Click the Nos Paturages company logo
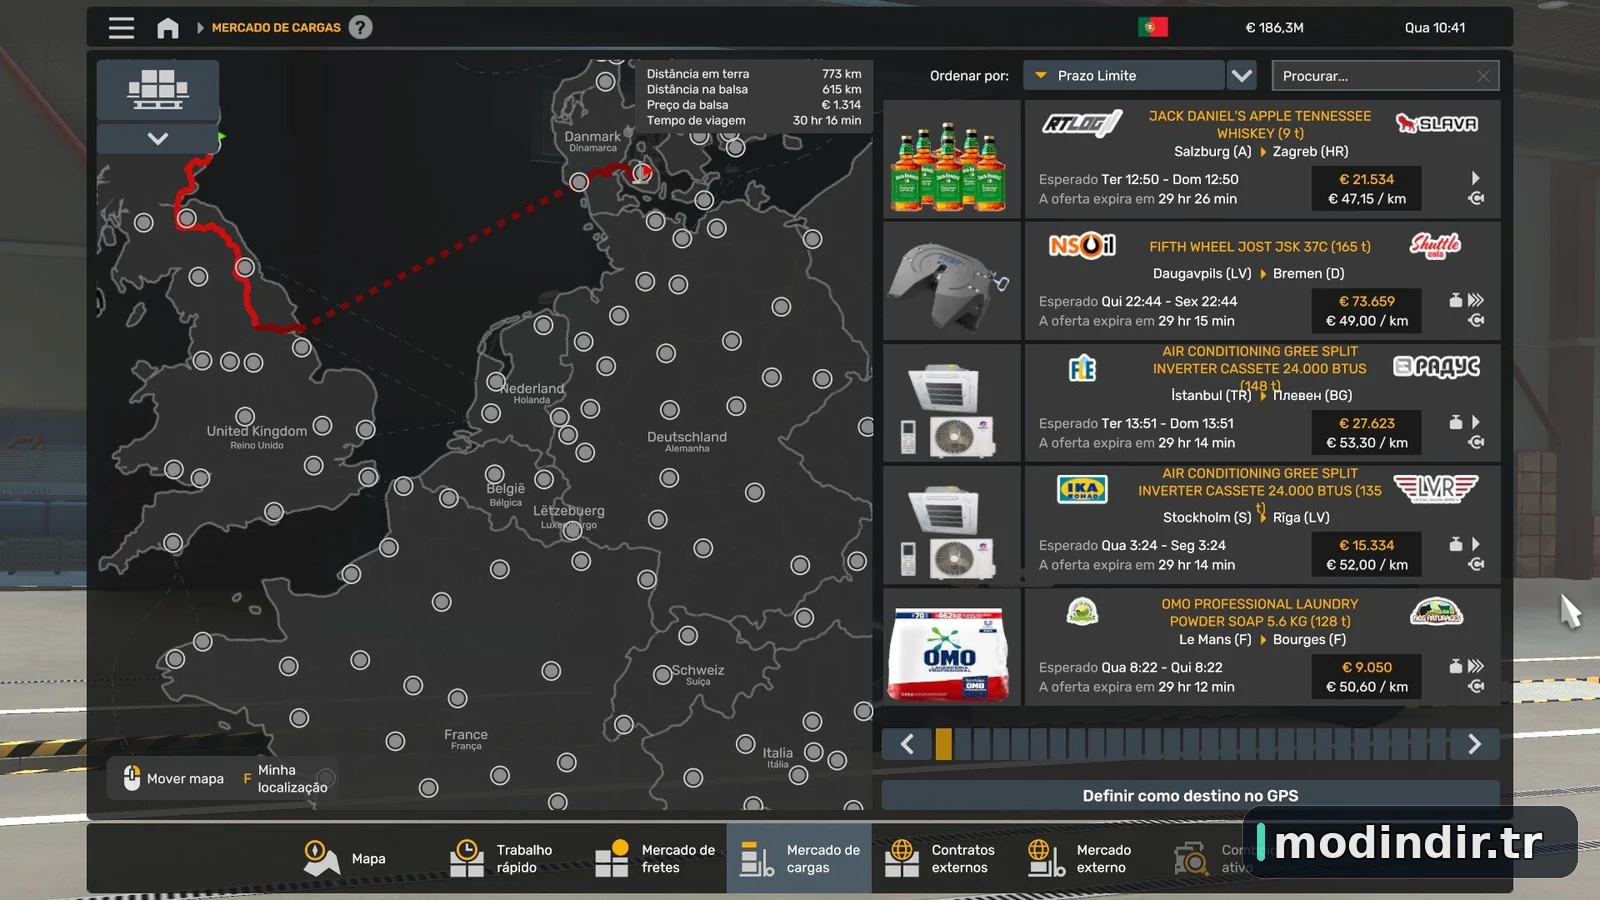Image resolution: width=1600 pixels, height=900 pixels. [1436, 611]
